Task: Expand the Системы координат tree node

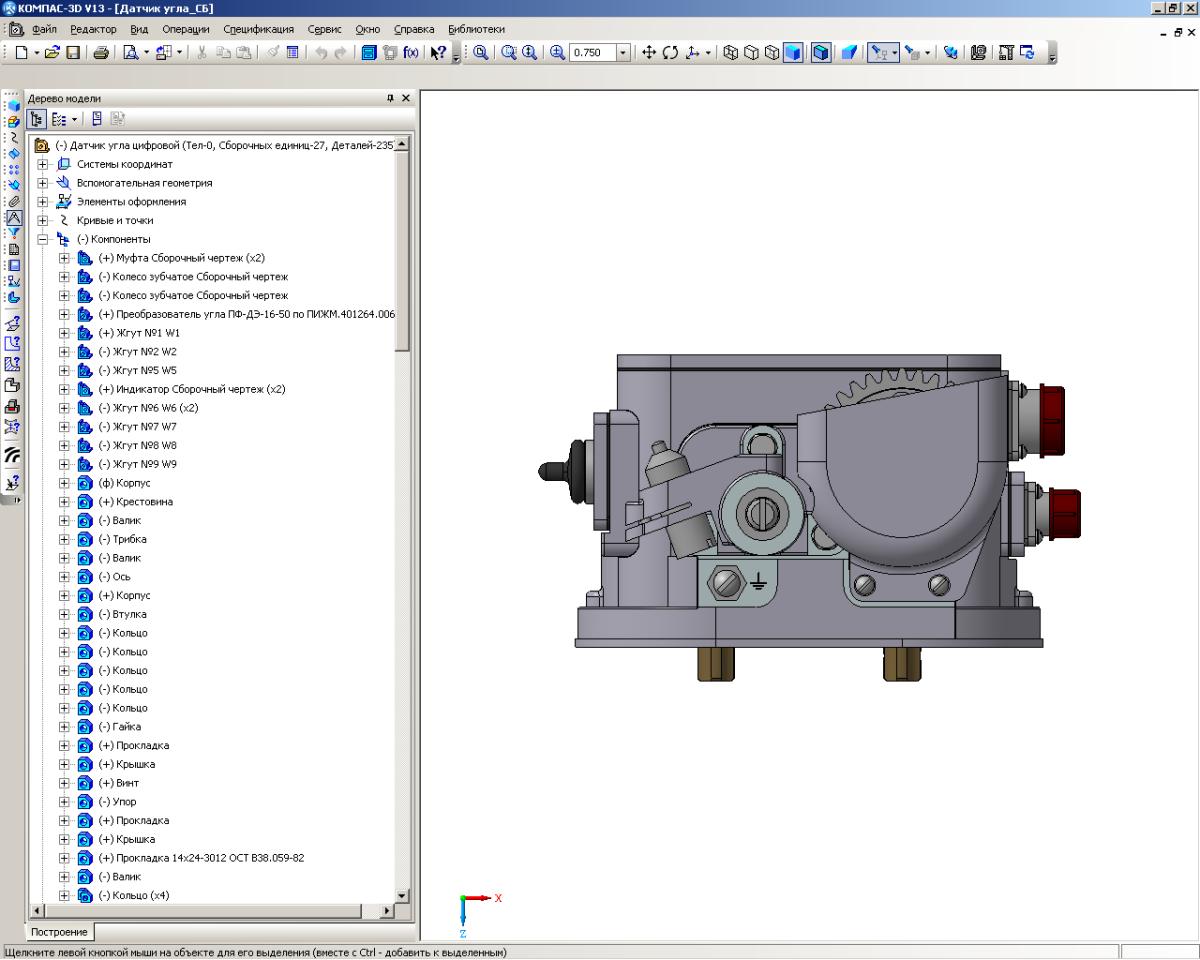Action: click(42, 164)
